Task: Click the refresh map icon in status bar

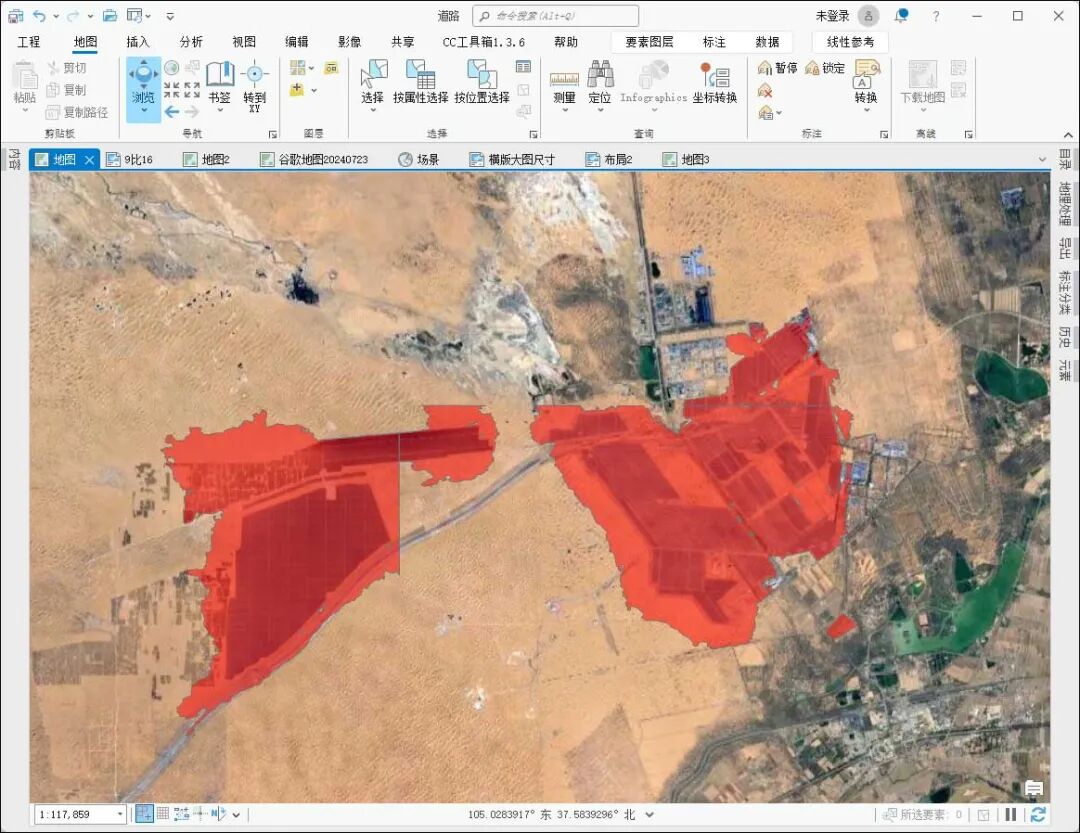Action: [1038, 814]
